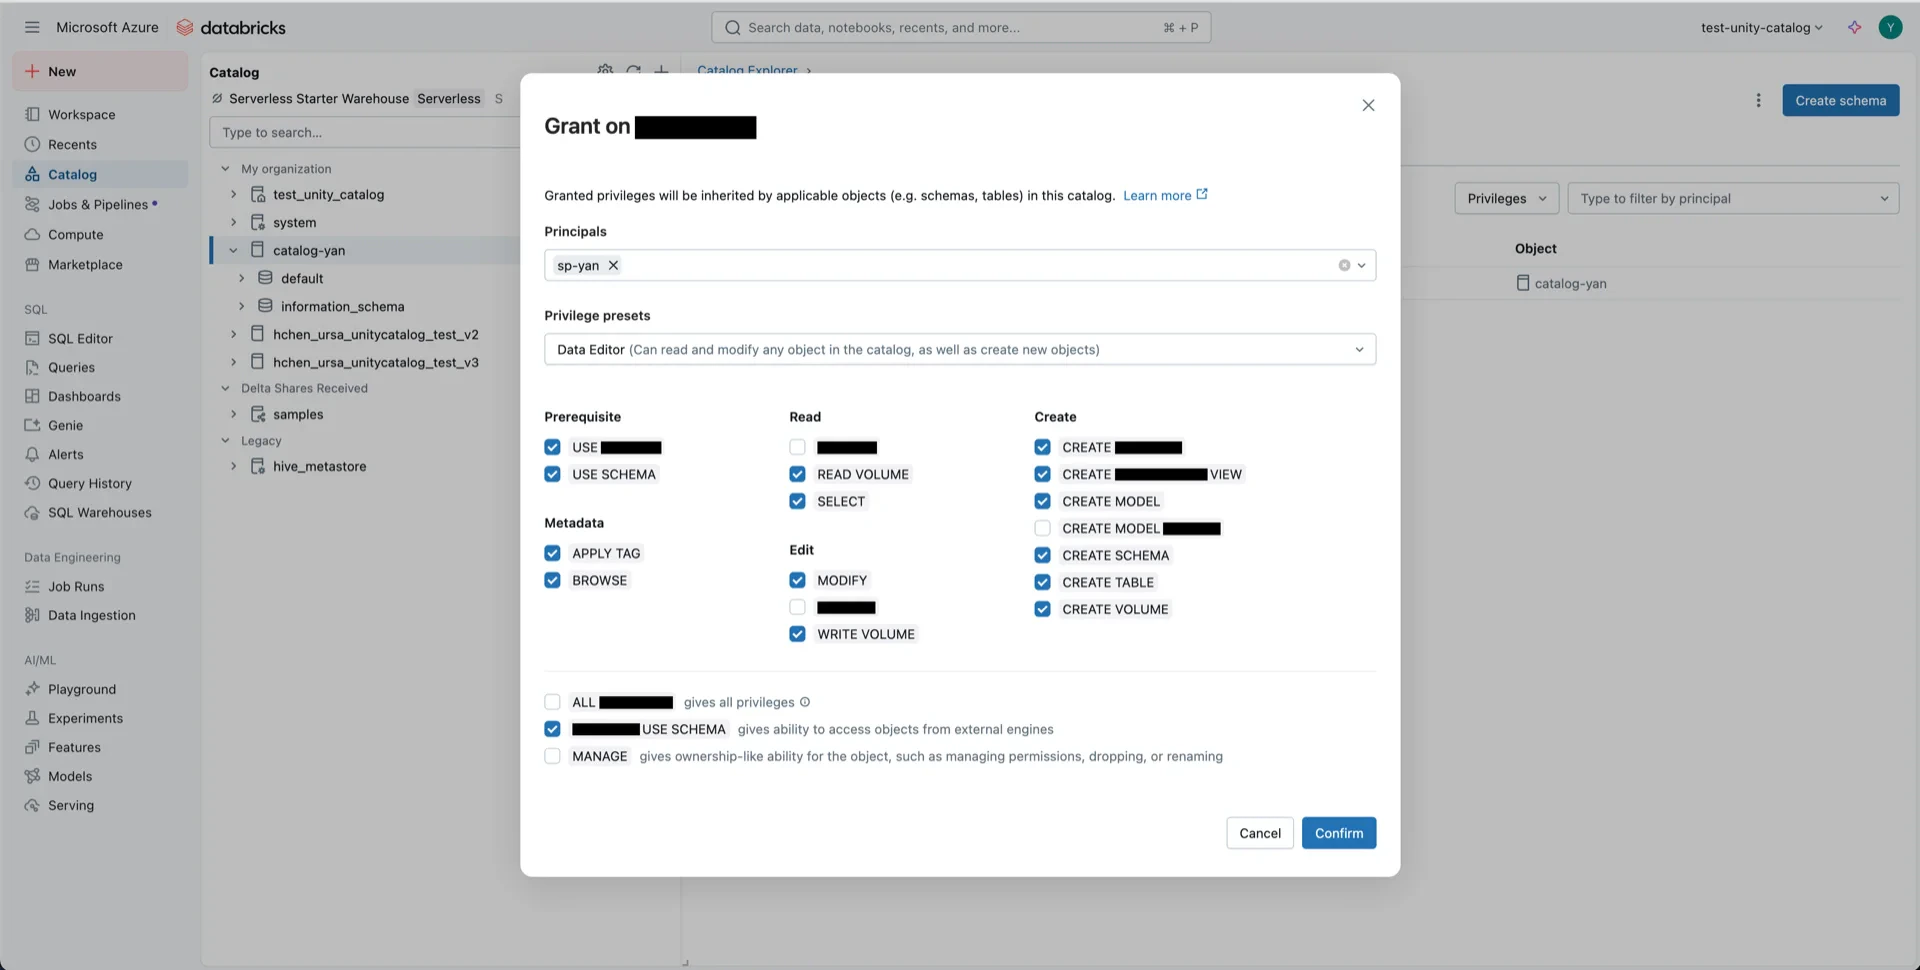This screenshot has height=970, width=1920.
Task: Uncheck the CREATE VOLUME checkbox
Action: [x=1042, y=609]
